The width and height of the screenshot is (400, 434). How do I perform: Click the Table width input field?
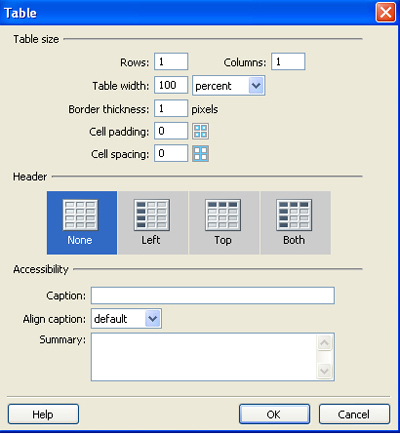tap(171, 85)
